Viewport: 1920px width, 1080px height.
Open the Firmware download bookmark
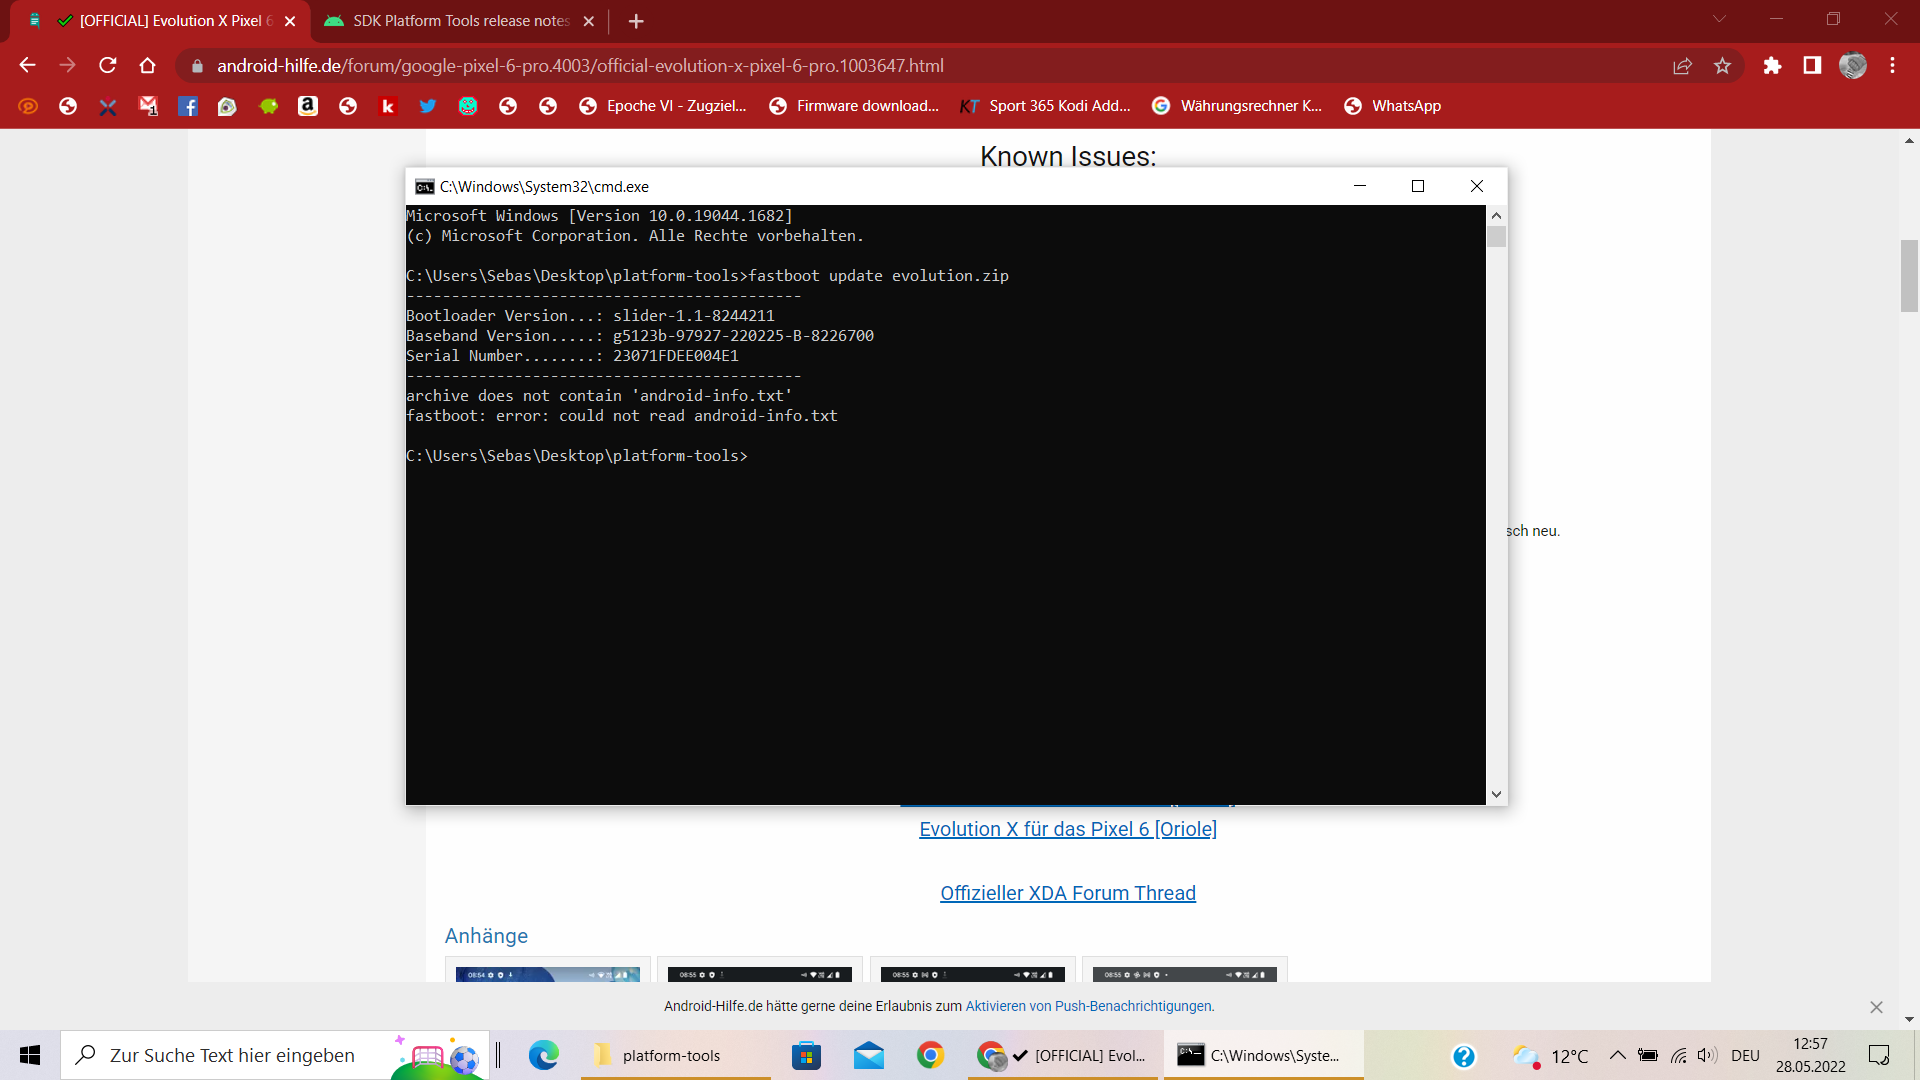[855, 106]
